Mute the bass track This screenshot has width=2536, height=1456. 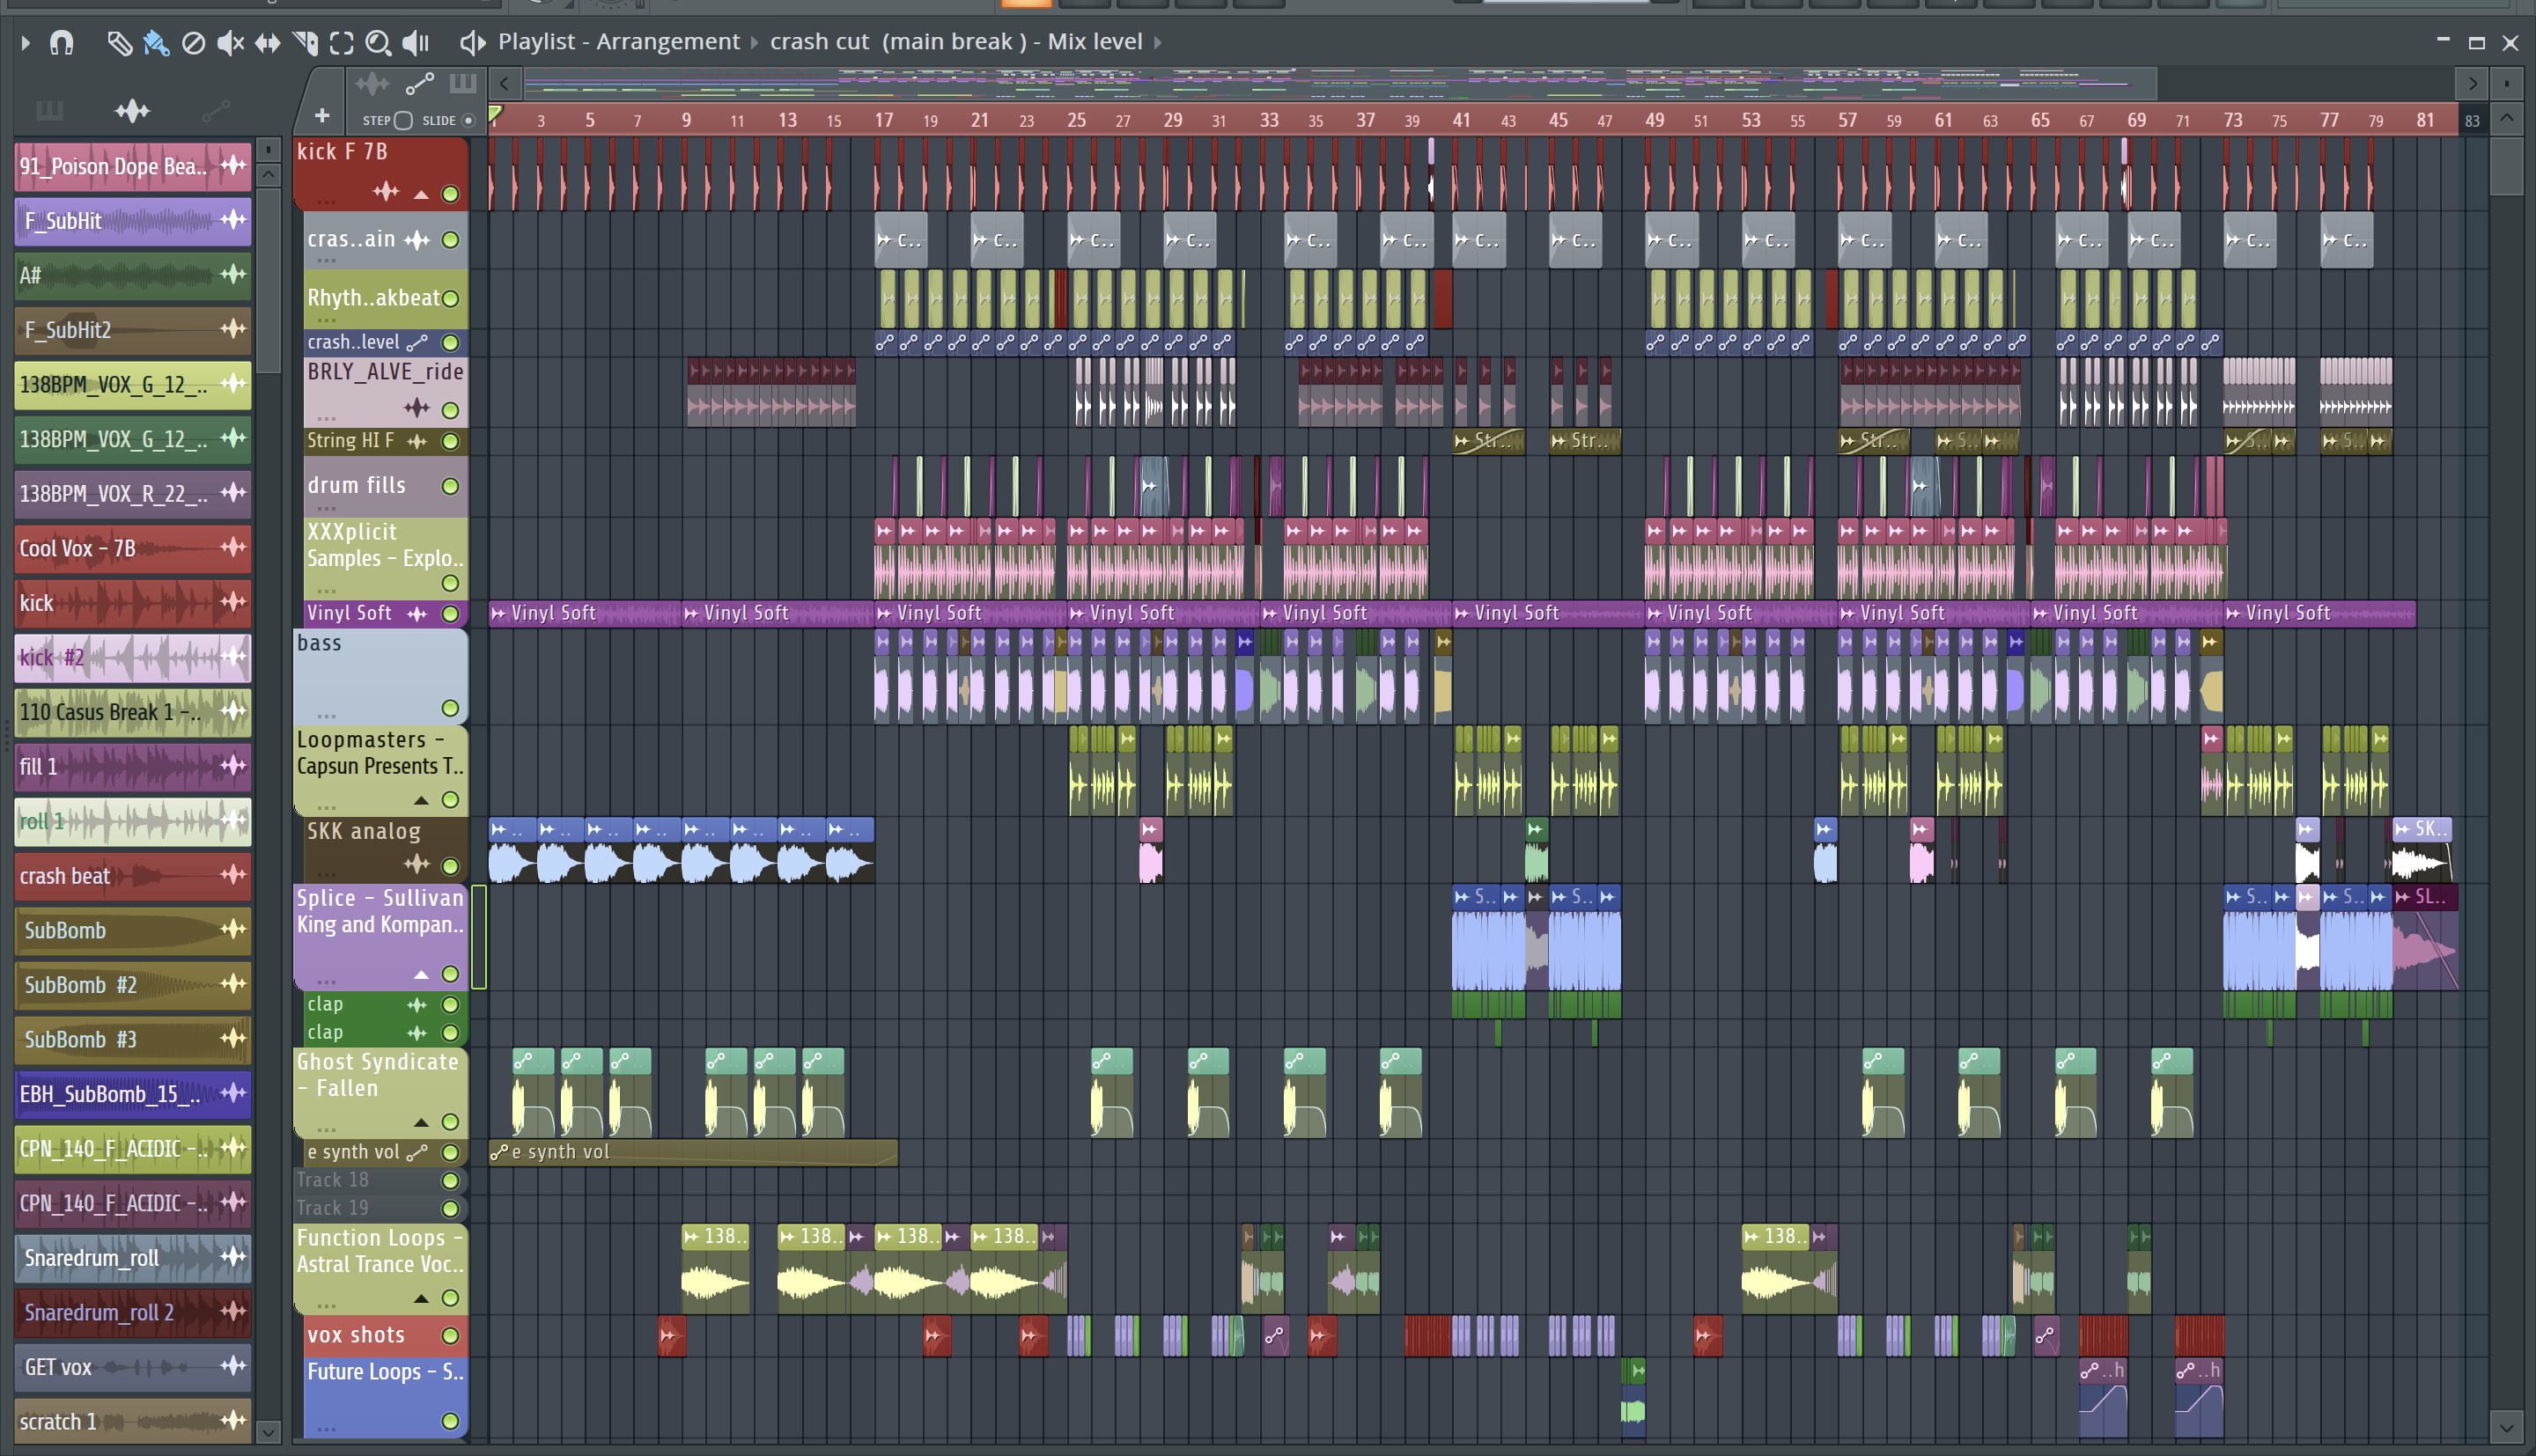coord(450,708)
